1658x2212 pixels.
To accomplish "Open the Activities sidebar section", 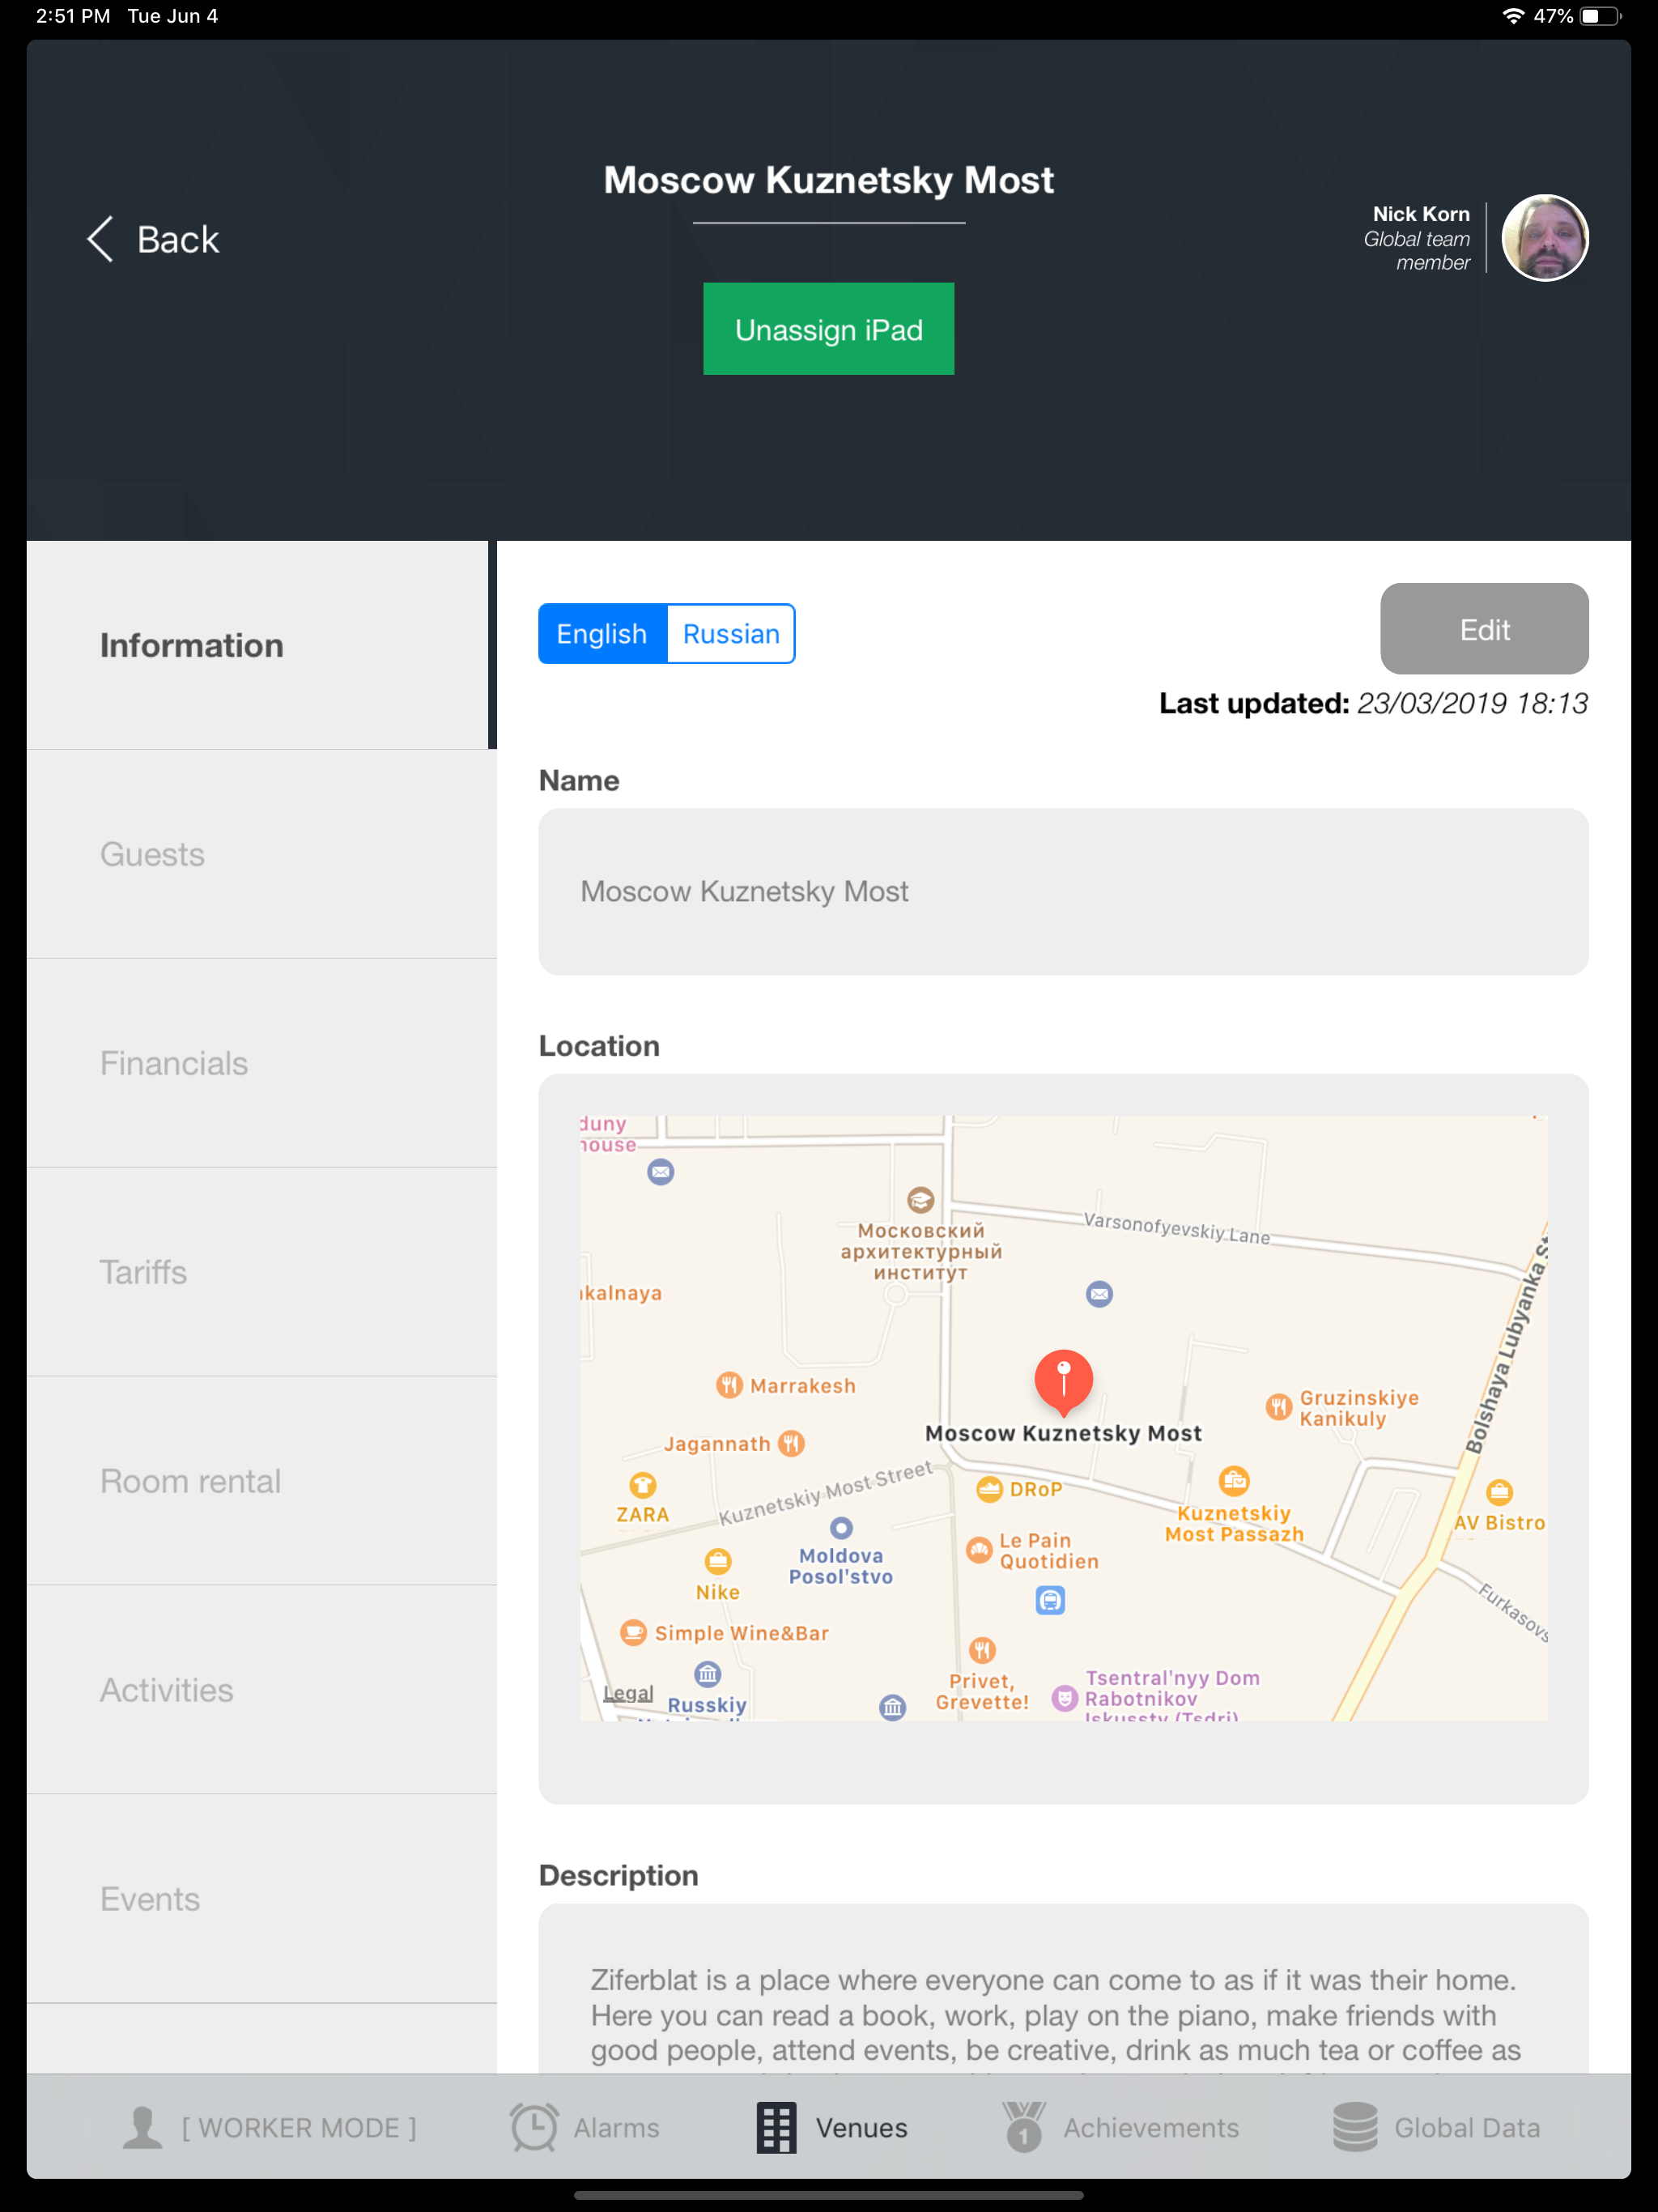I will coord(261,1690).
